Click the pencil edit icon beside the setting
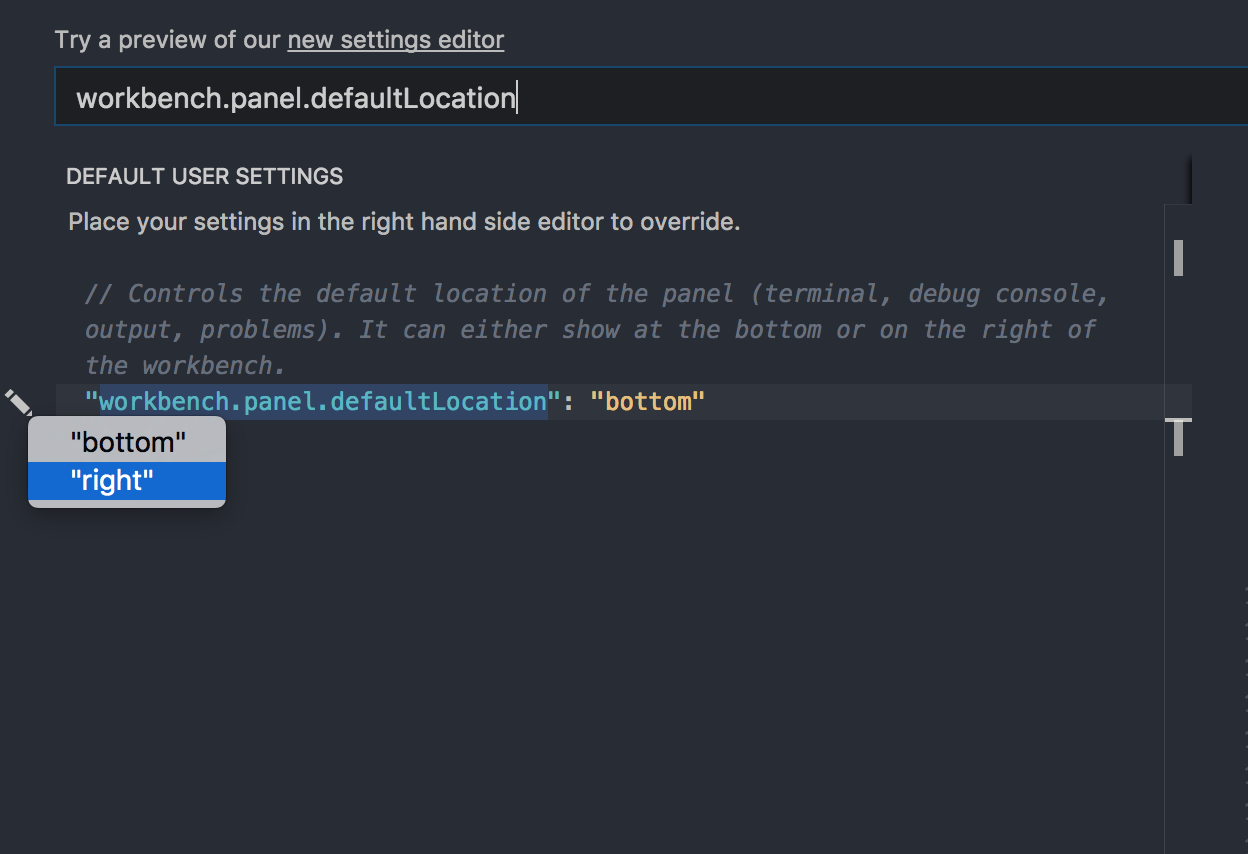1248x854 pixels. [18, 403]
